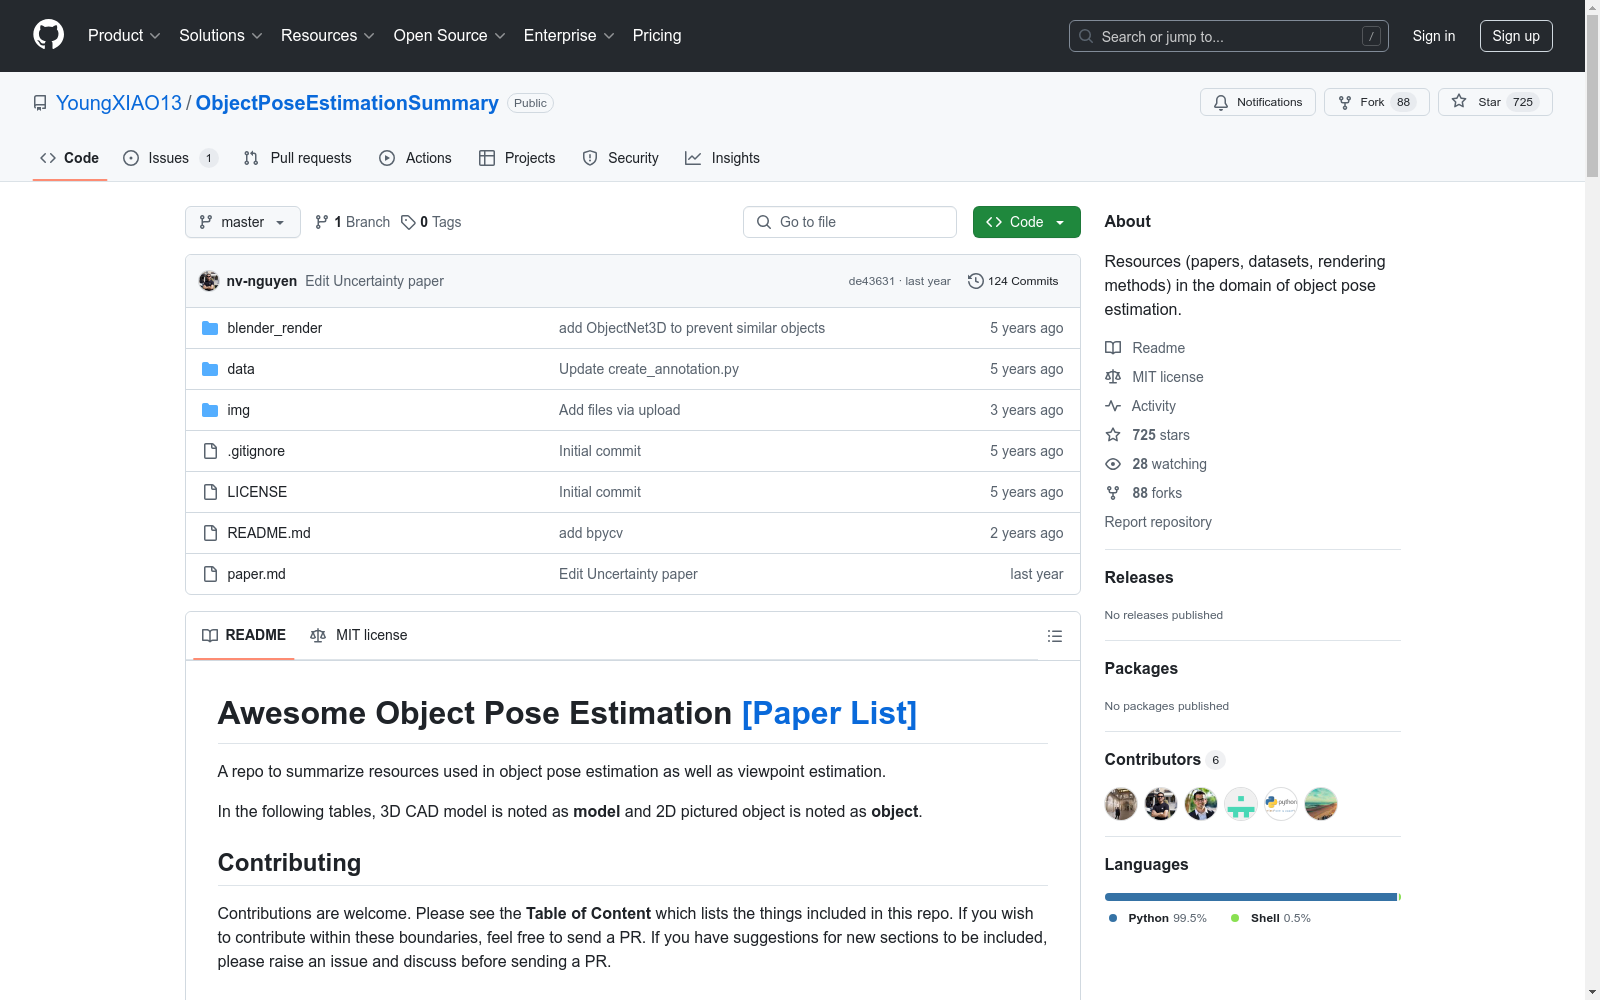This screenshot has width=1600, height=1000.
Task: Click the Sign up button
Action: coord(1516,36)
